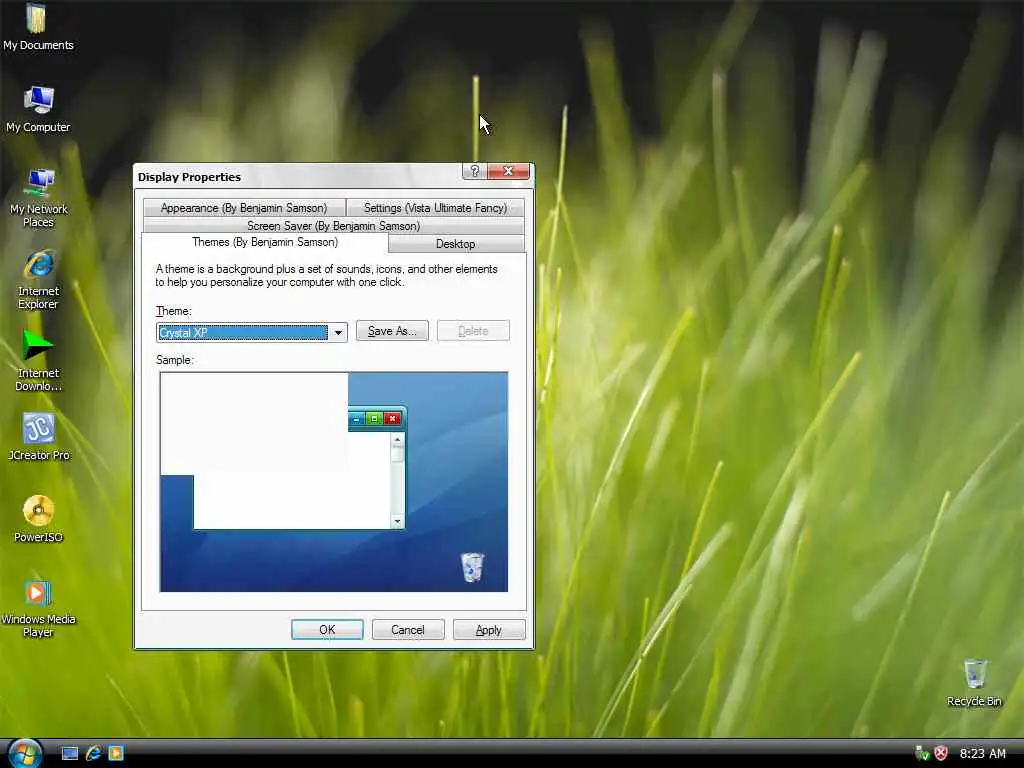Image resolution: width=1024 pixels, height=768 pixels.
Task: Click sample window green maximize button
Action: click(374, 419)
